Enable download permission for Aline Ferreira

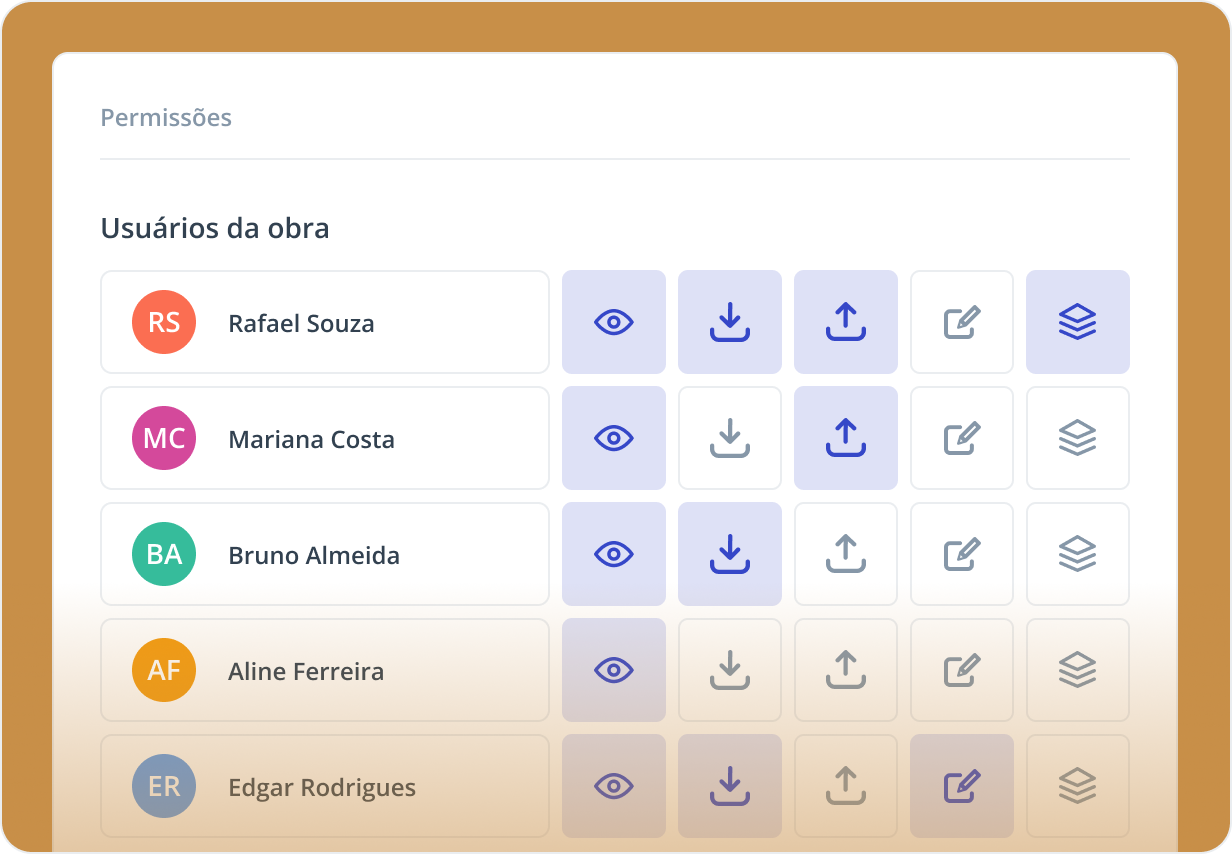[730, 670]
